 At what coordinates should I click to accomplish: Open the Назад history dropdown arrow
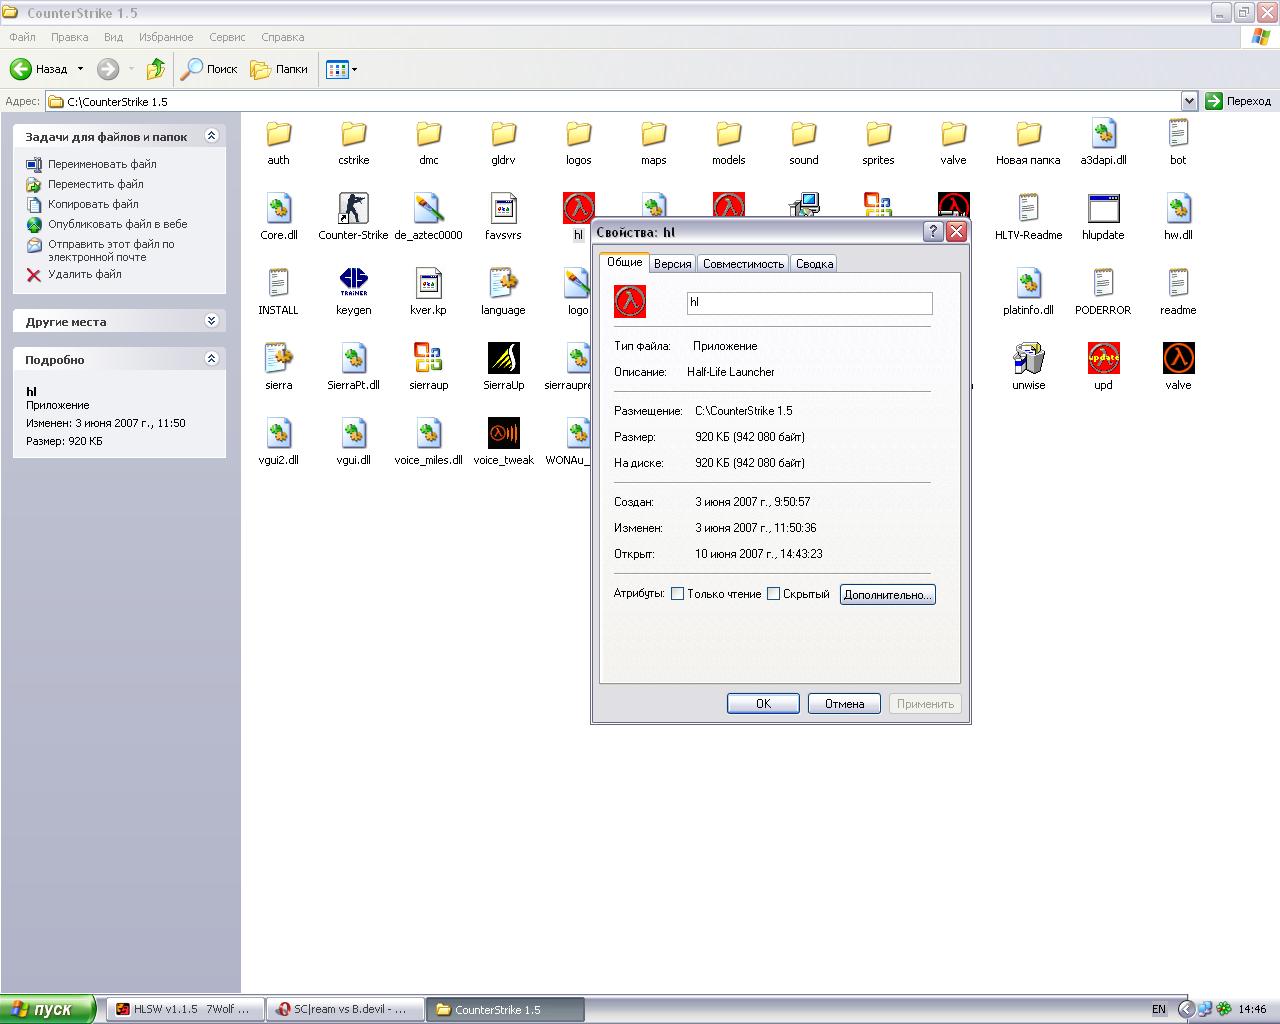click(x=80, y=69)
